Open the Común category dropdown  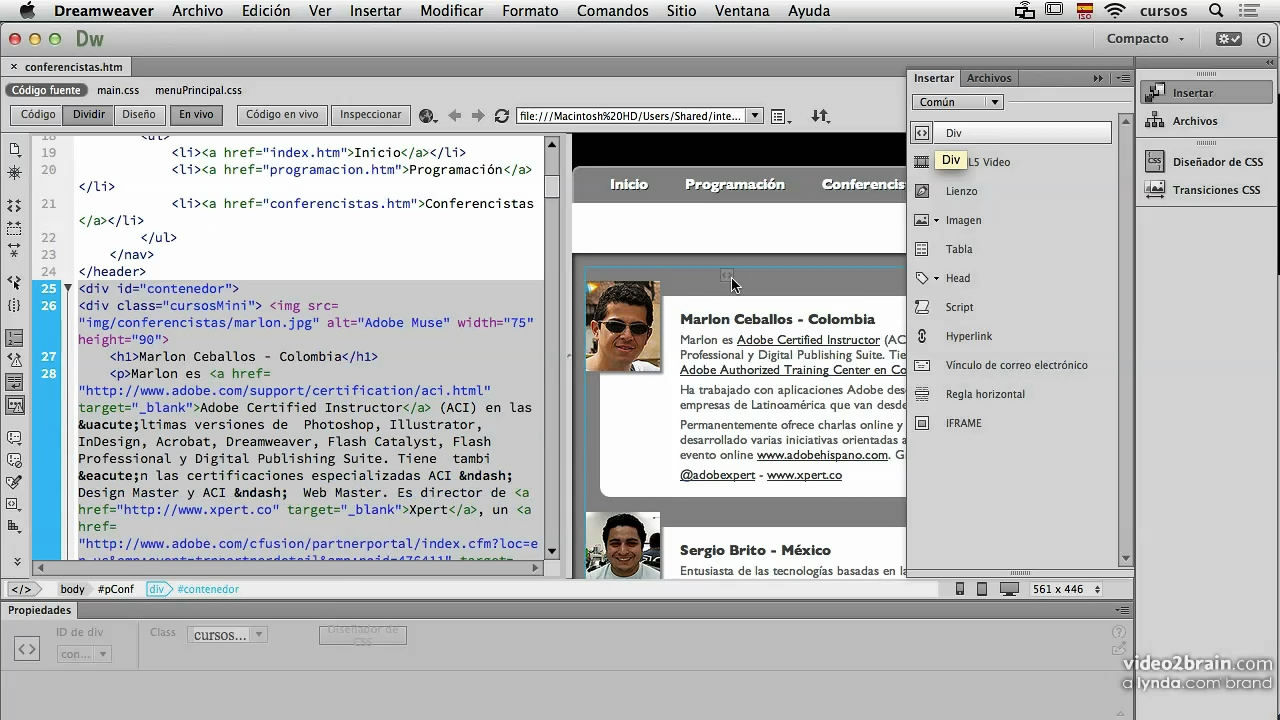[x=957, y=102]
